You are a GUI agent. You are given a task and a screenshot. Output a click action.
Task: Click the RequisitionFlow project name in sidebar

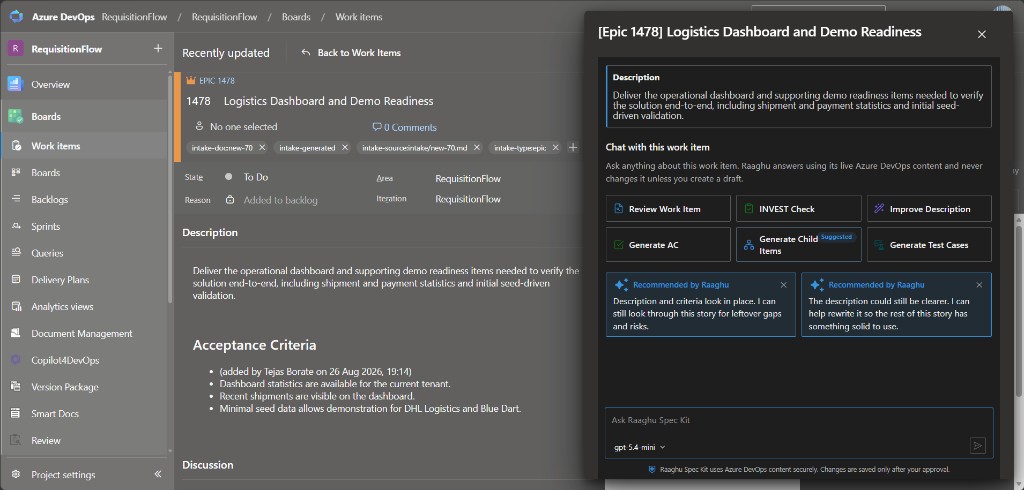click(x=67, y=49)
